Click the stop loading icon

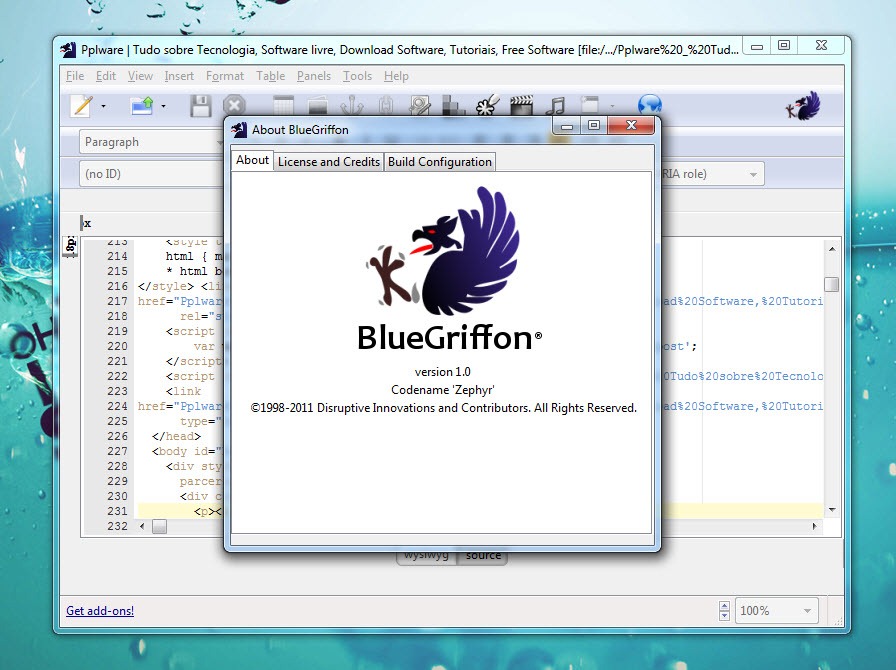tap(234, 106)
